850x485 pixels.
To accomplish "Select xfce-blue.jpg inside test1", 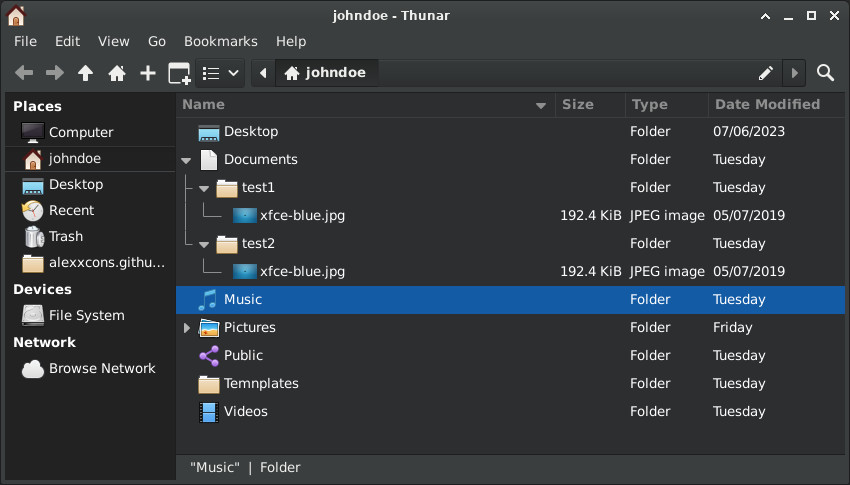I will (x=510, y=216).
